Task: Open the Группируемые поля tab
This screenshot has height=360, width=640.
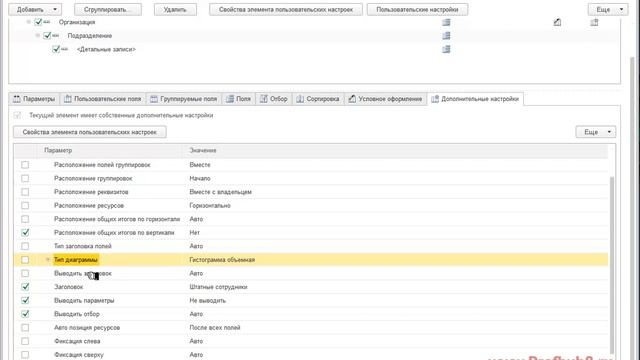Action: coord(184,99)
